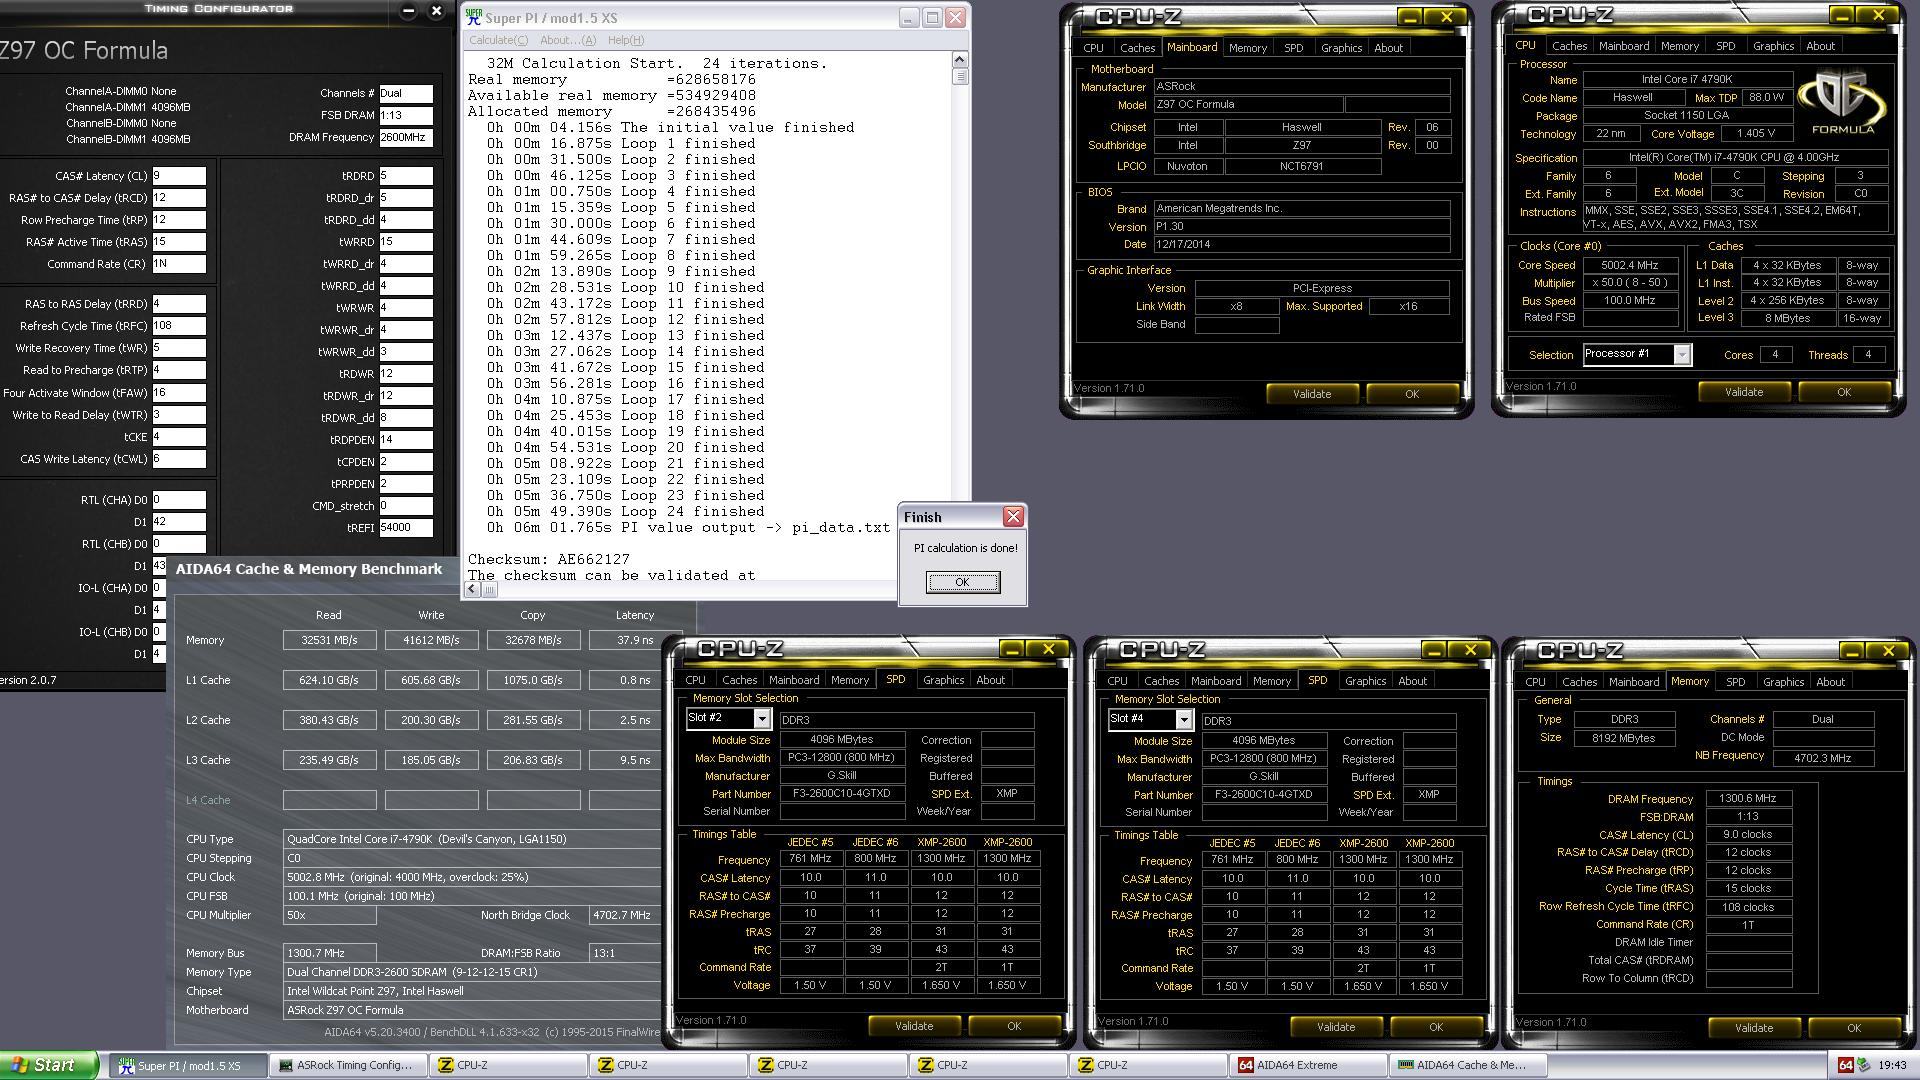The width and height of the screenshot is (1920, 1080).
Task: Open the Slot #2 dropdown
Action: [761, 719]
